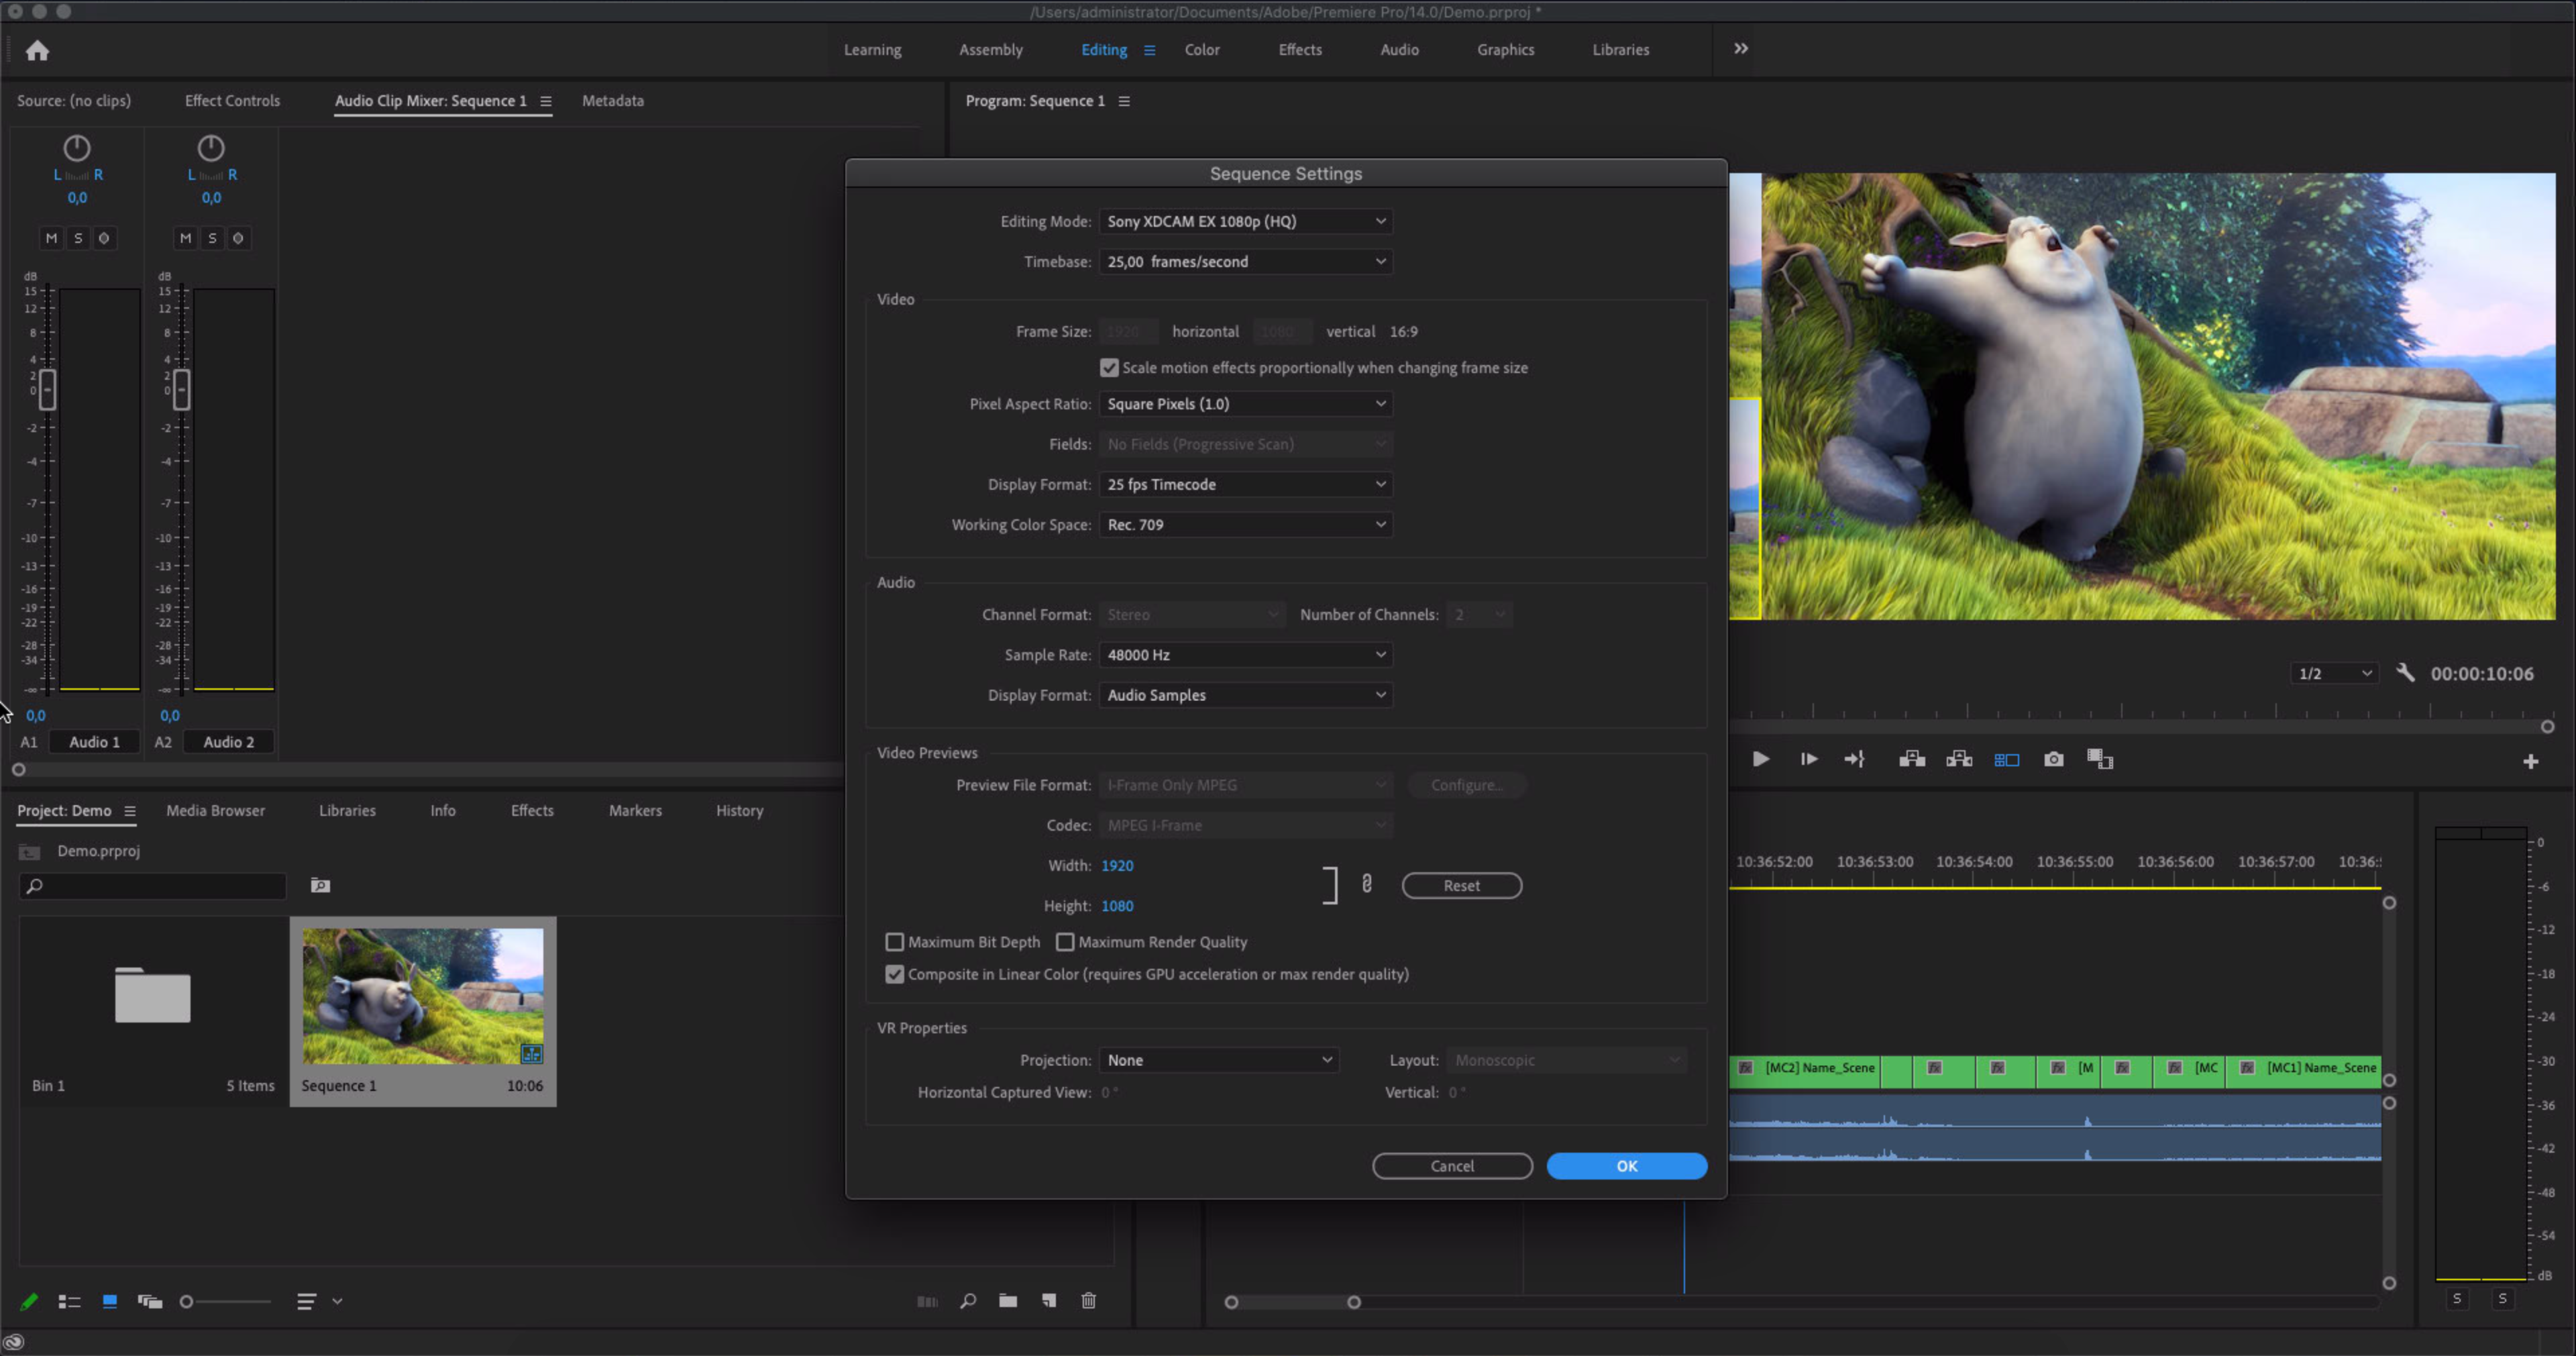Click Audio 2 pan knob

(x=210, y=148)
